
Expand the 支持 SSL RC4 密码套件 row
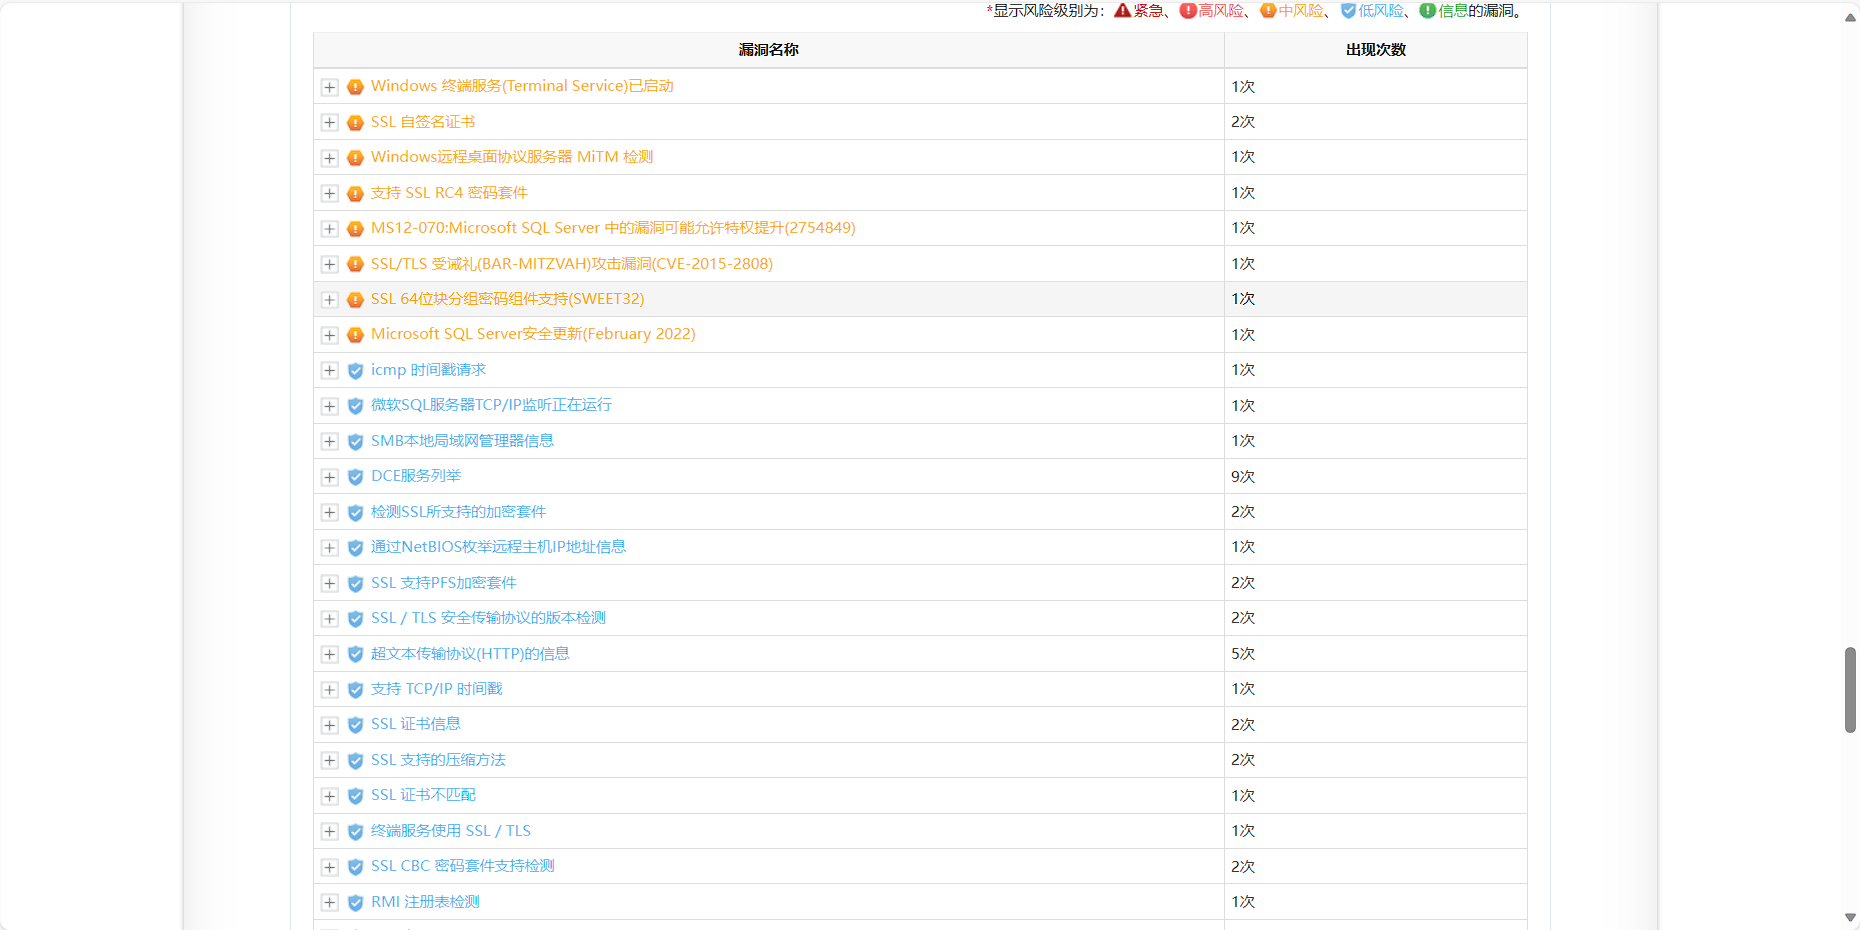(x=329, y=193)
